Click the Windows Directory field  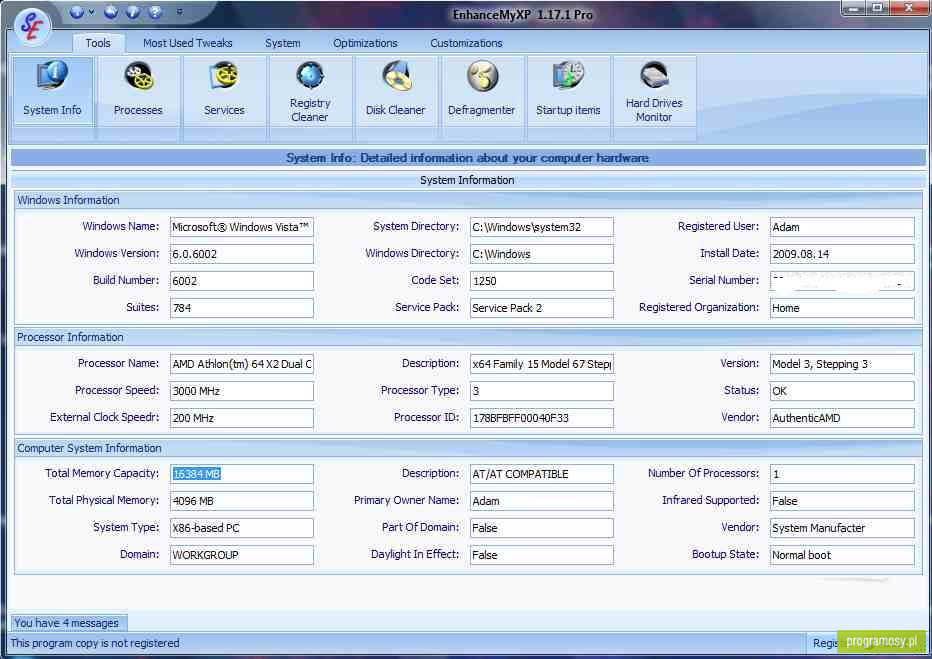click(541, 254)
